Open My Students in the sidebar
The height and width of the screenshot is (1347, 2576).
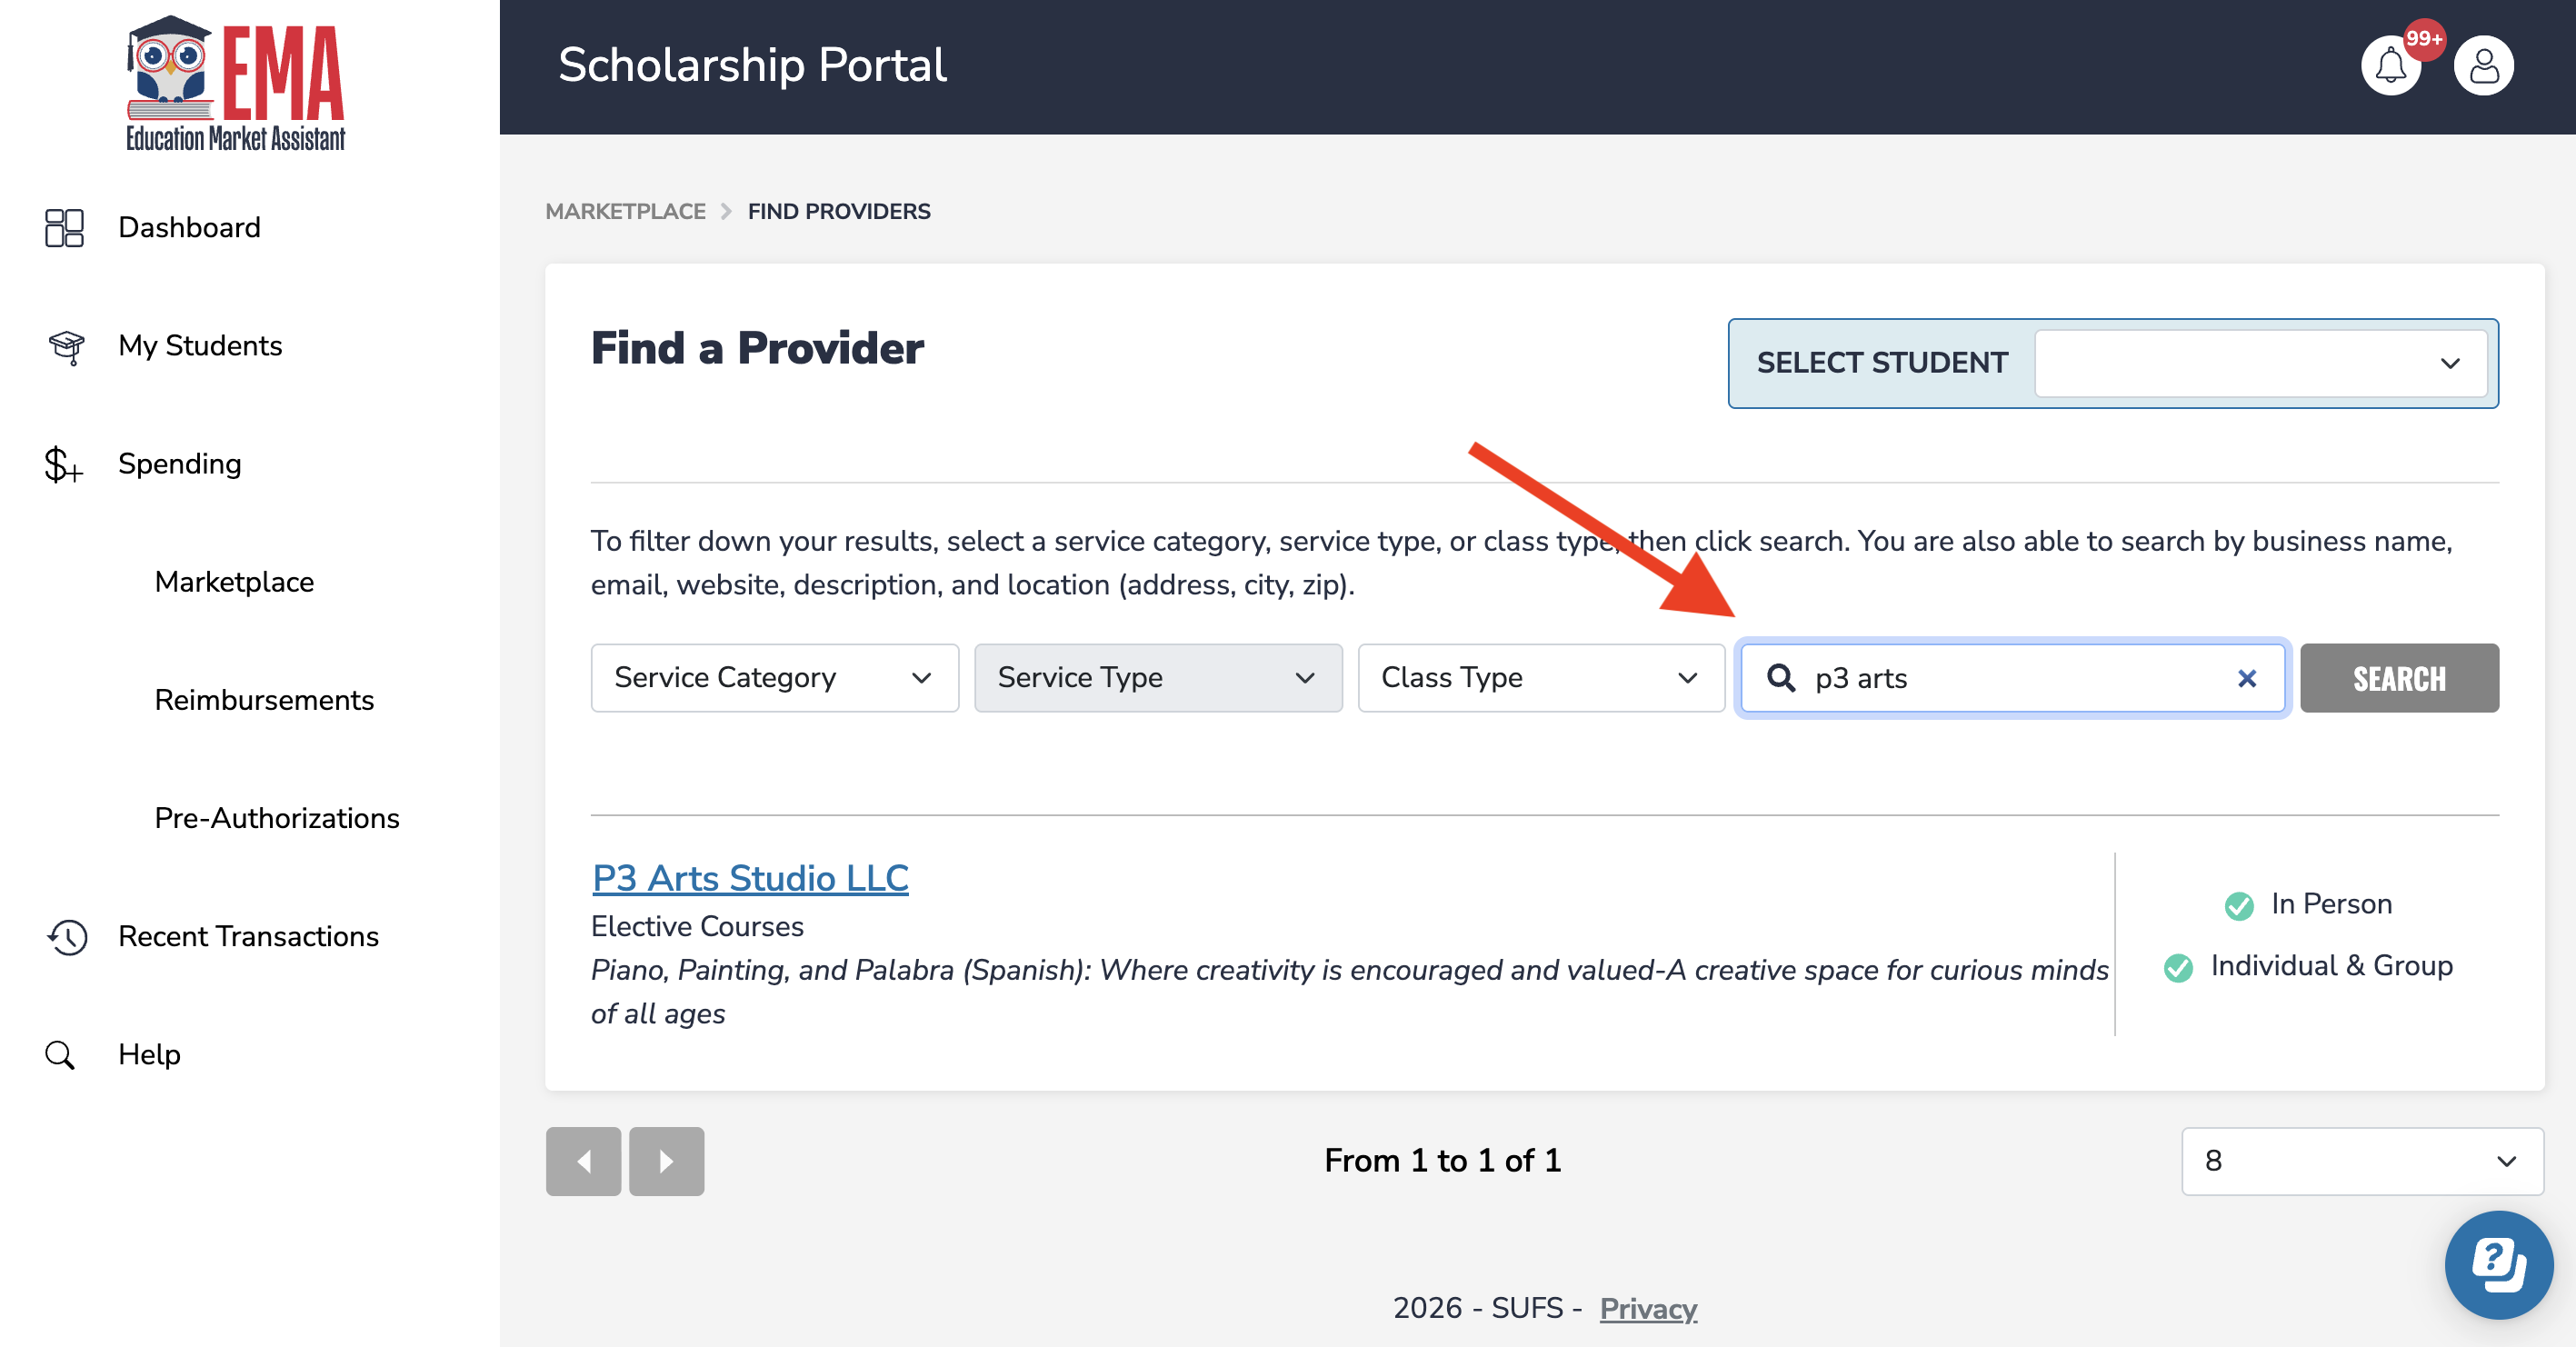pos(200,346)
